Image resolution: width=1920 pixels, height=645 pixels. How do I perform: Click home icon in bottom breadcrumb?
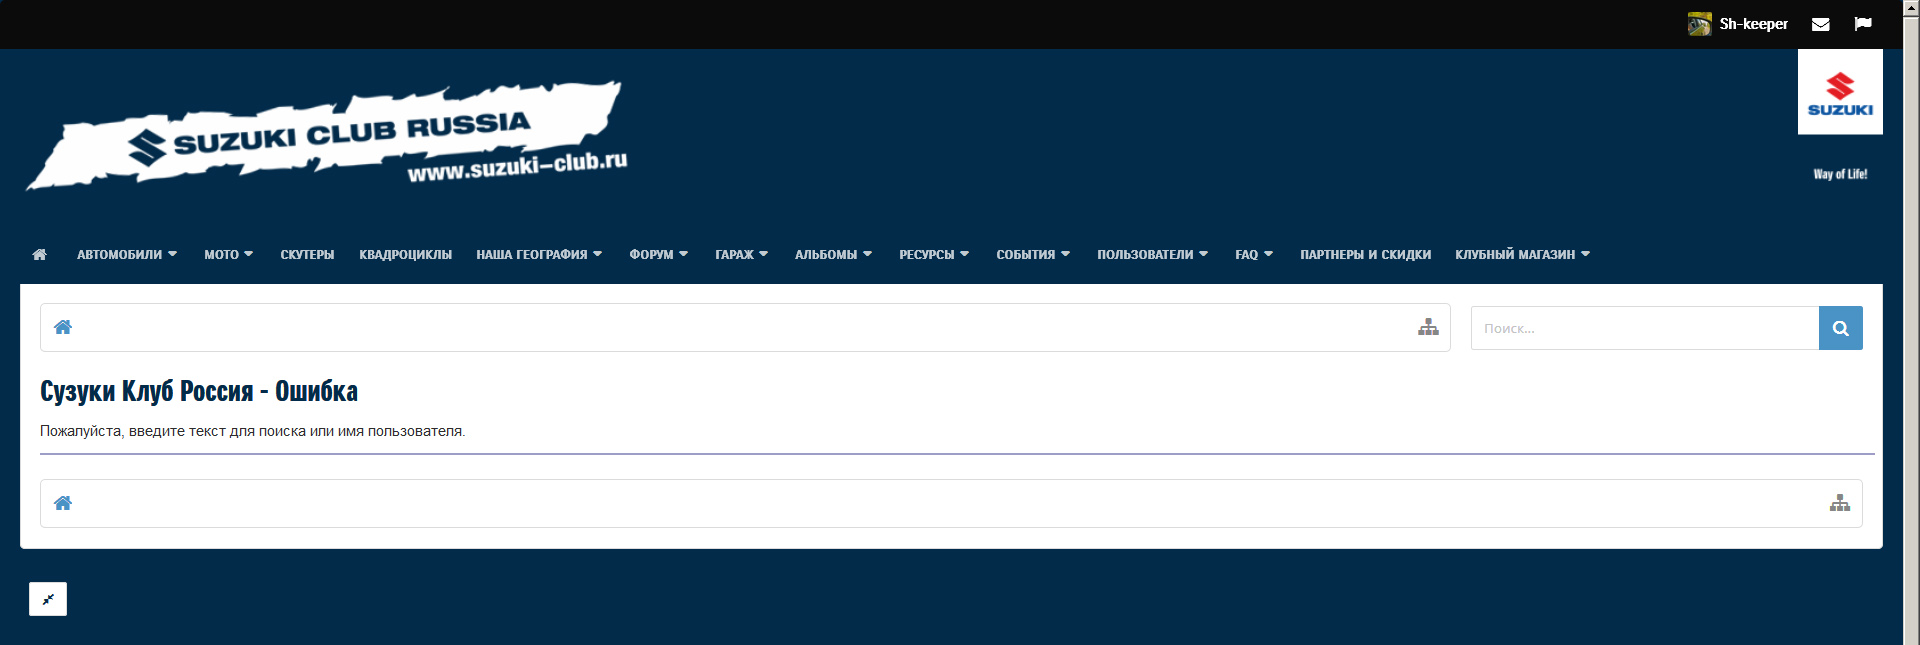coord(63,503)
